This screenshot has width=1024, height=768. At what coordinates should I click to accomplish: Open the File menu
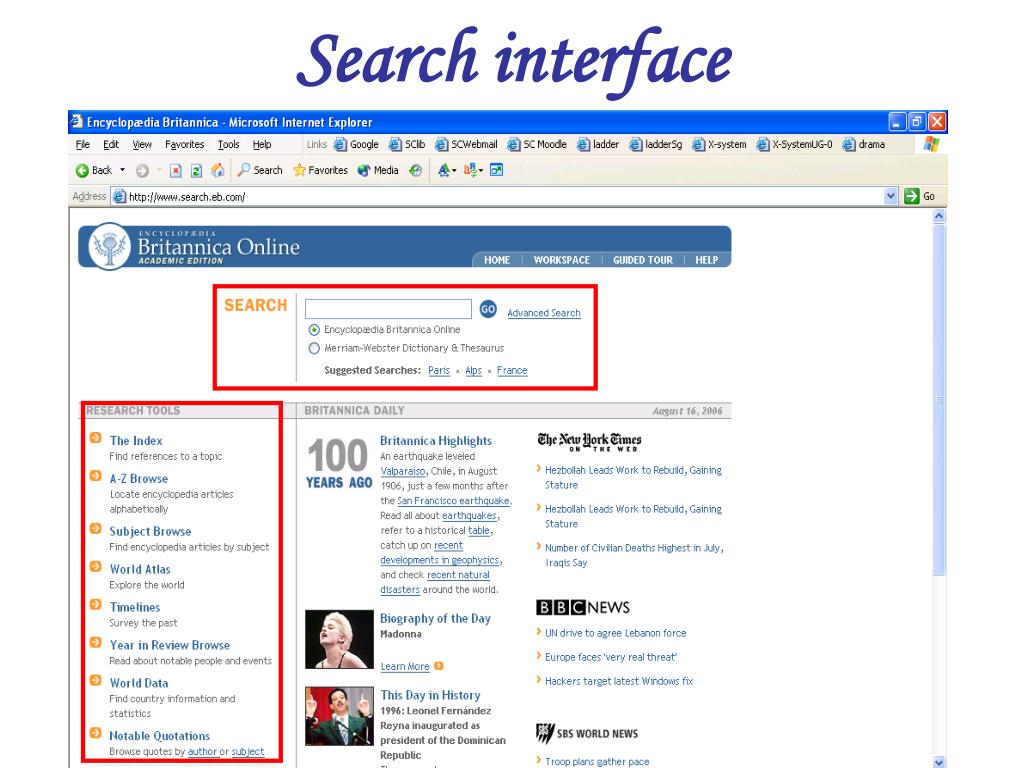[x=83, y=144]
